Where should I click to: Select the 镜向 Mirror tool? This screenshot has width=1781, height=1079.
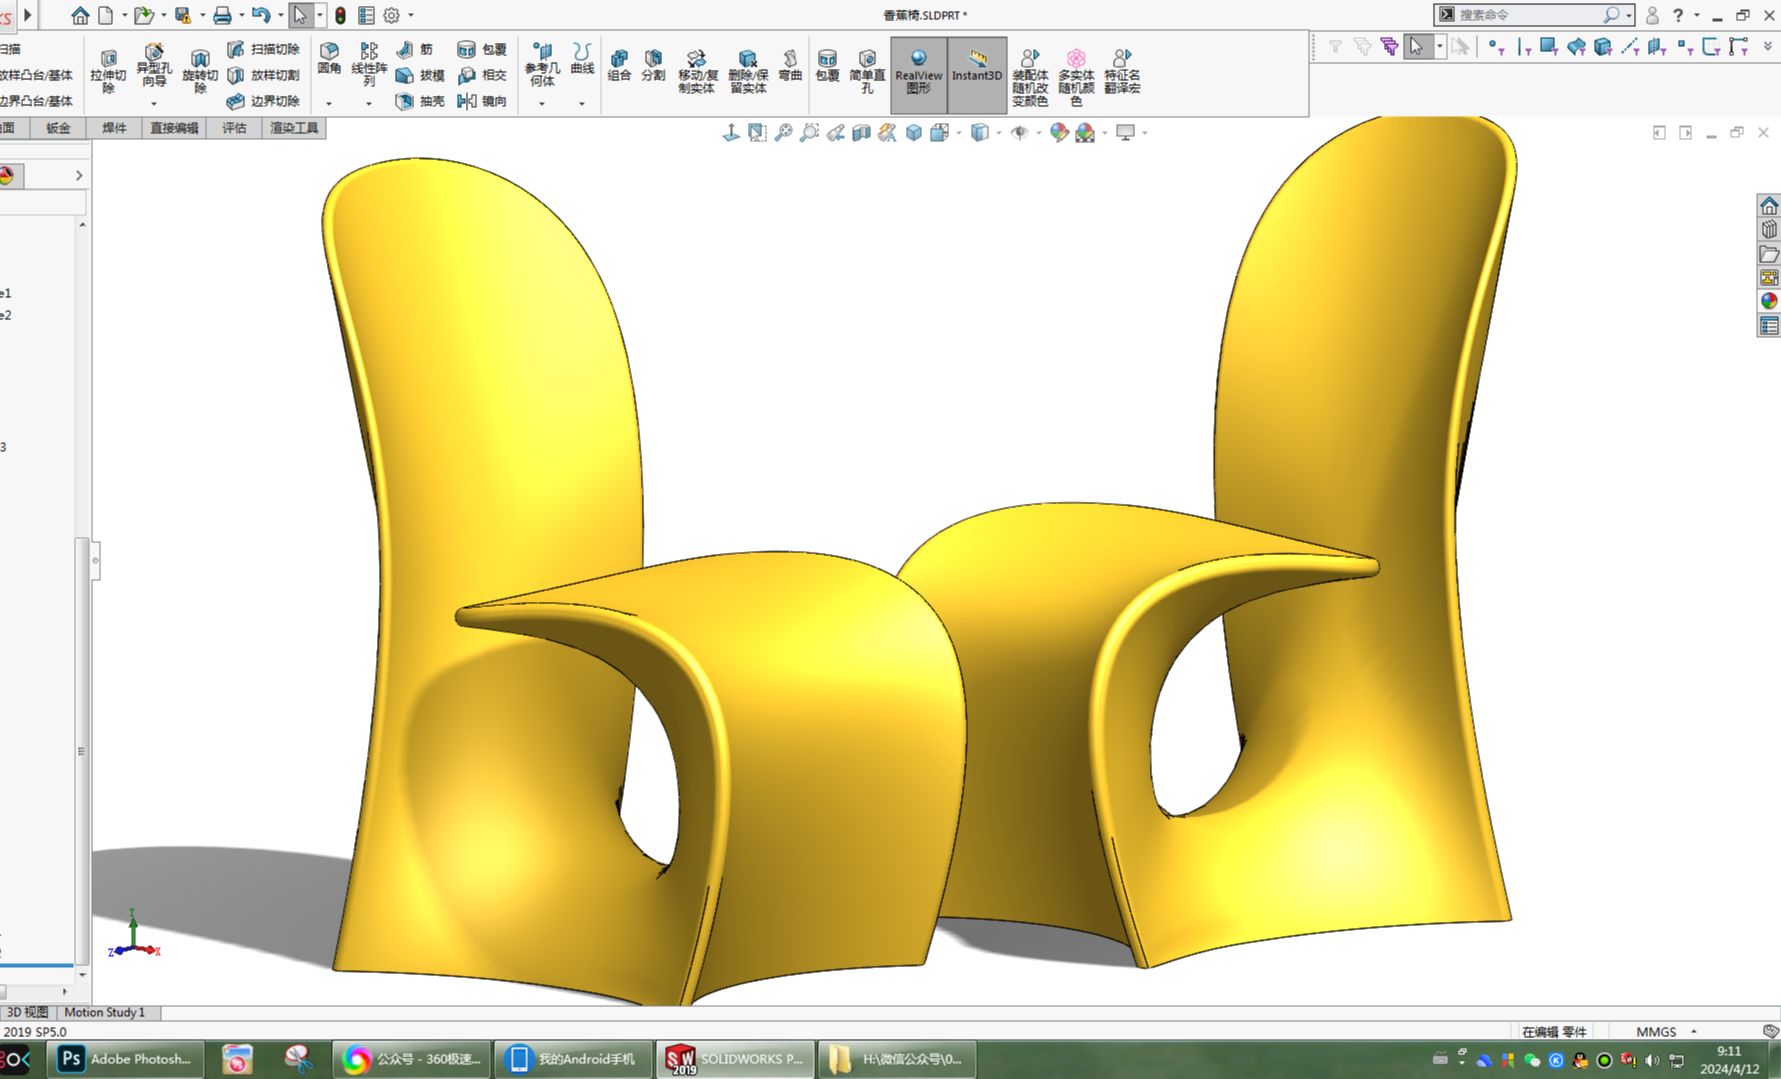point(482,101)
